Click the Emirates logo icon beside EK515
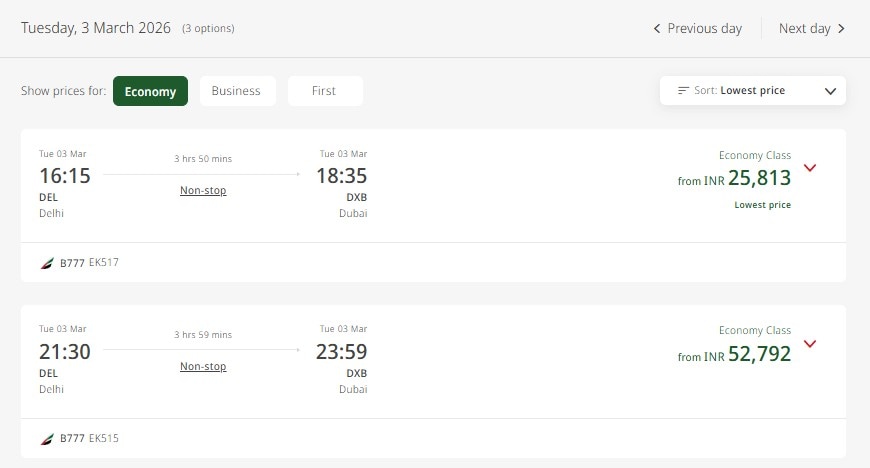 tap(47, 439)
